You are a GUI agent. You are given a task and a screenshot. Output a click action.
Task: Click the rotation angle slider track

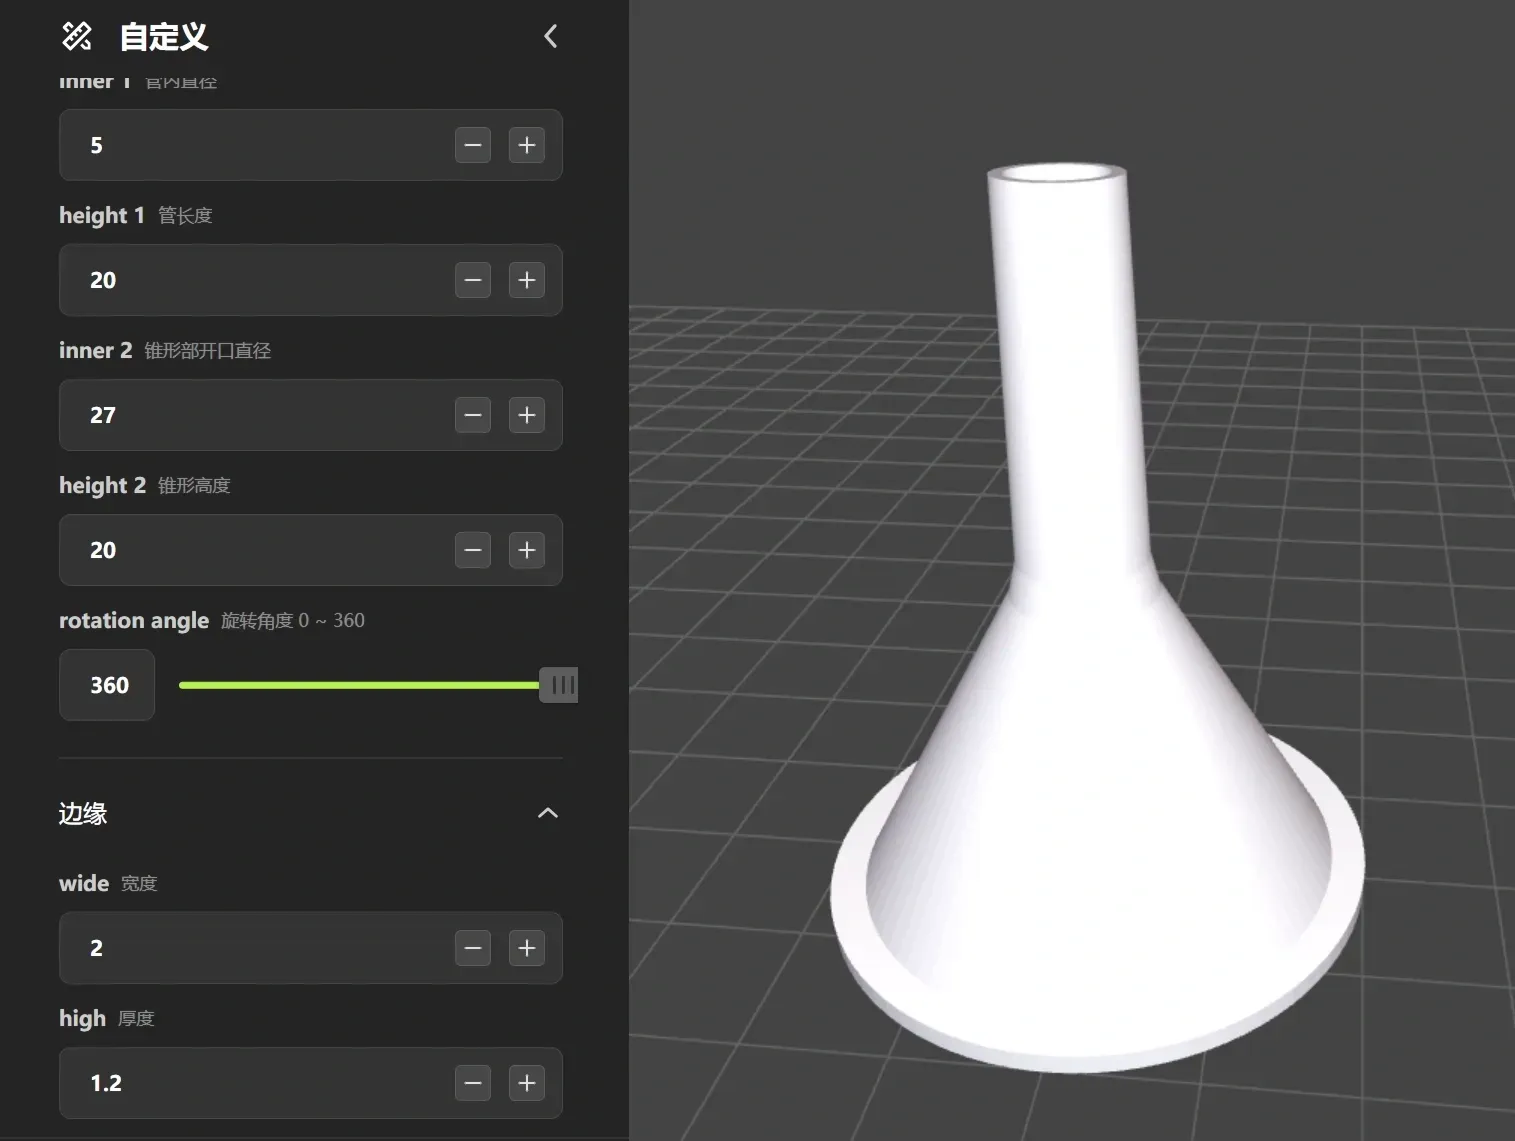pyautogui.click(x=359, y=685)
